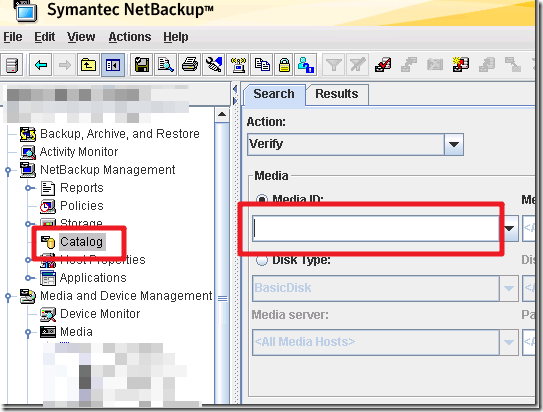Click the printer icon

(x=190, y=65)
